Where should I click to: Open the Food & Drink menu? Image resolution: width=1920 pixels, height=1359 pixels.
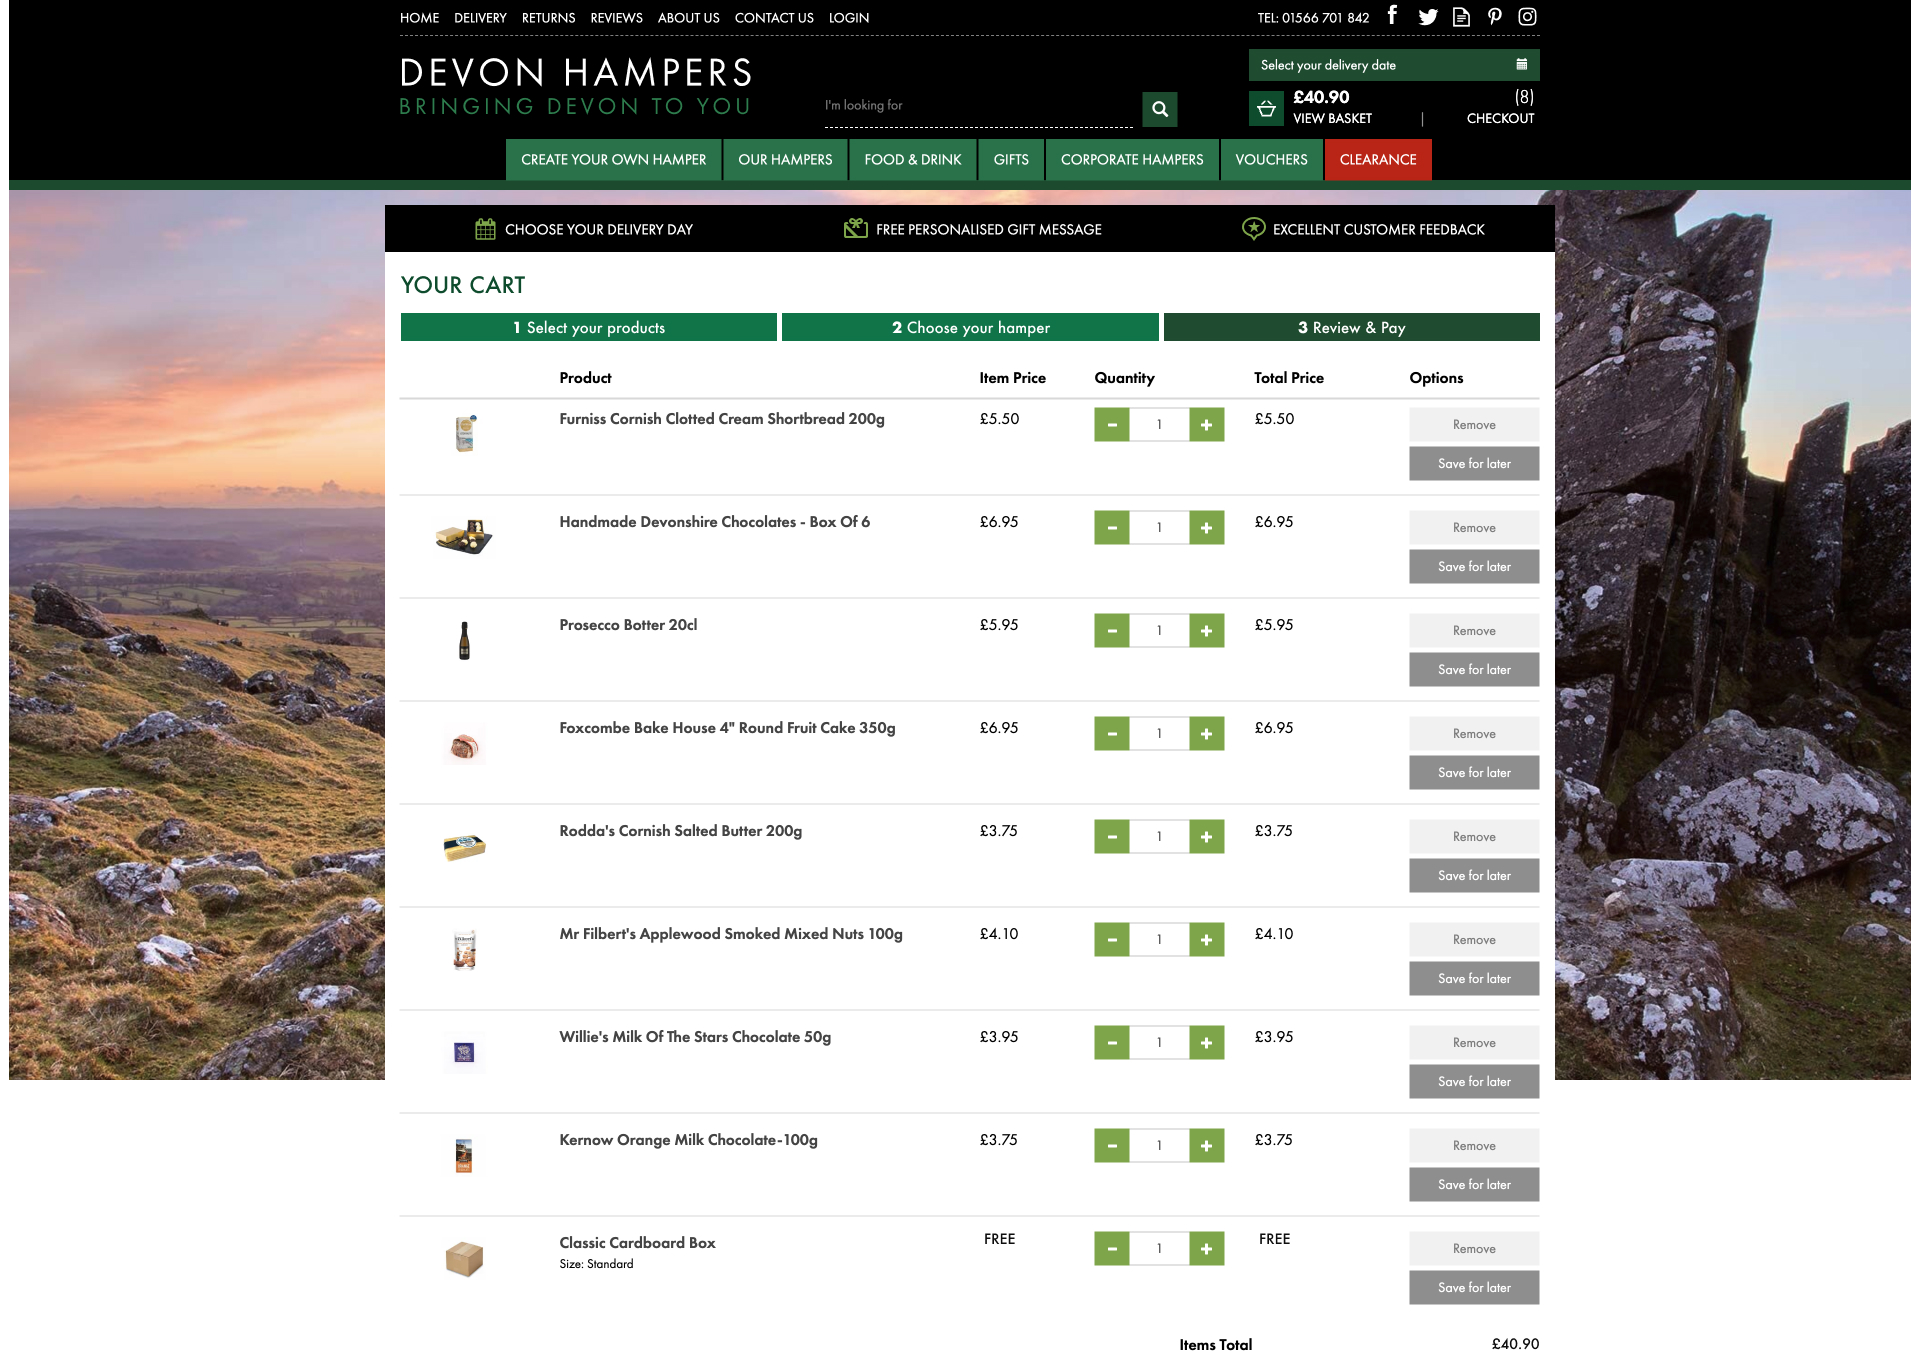(912, 160)
